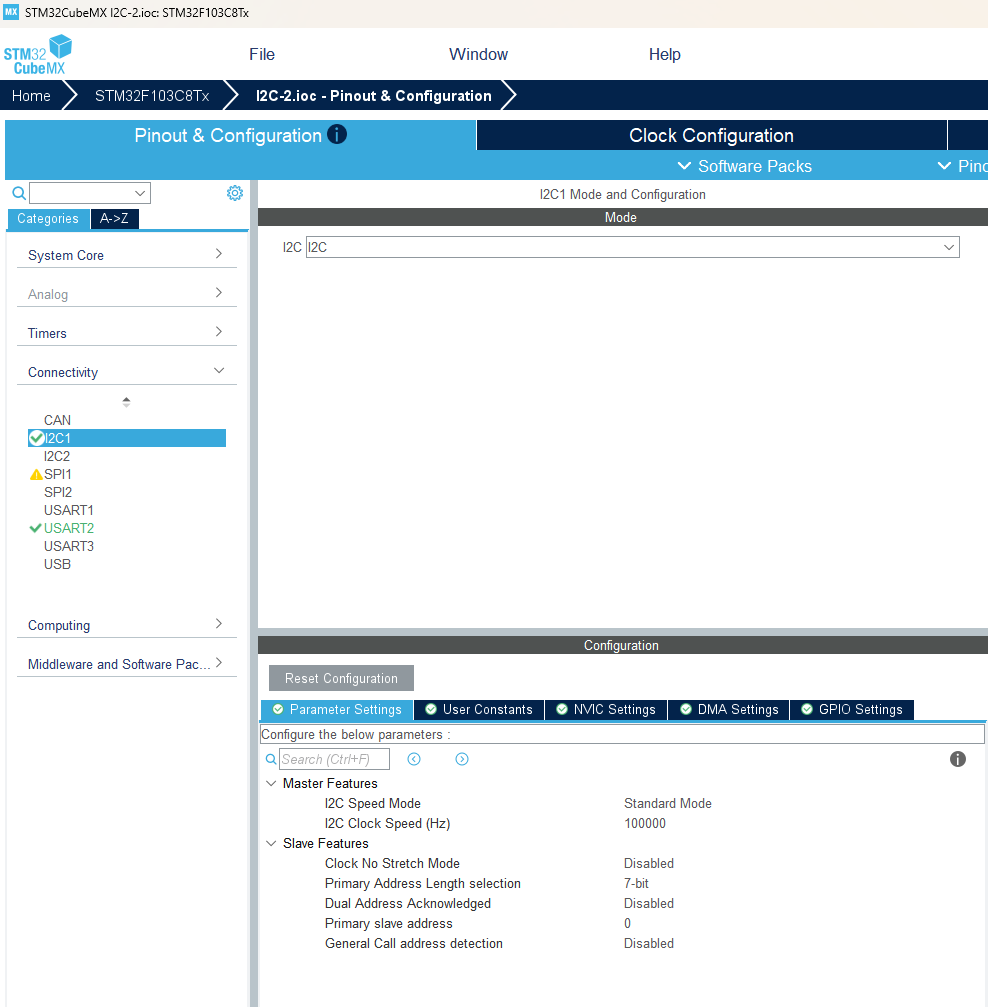Image resolution: width=988 pixels, height=1007 pixels.
Task: Open Software Packs dropdown
Action: pos(745,166)
